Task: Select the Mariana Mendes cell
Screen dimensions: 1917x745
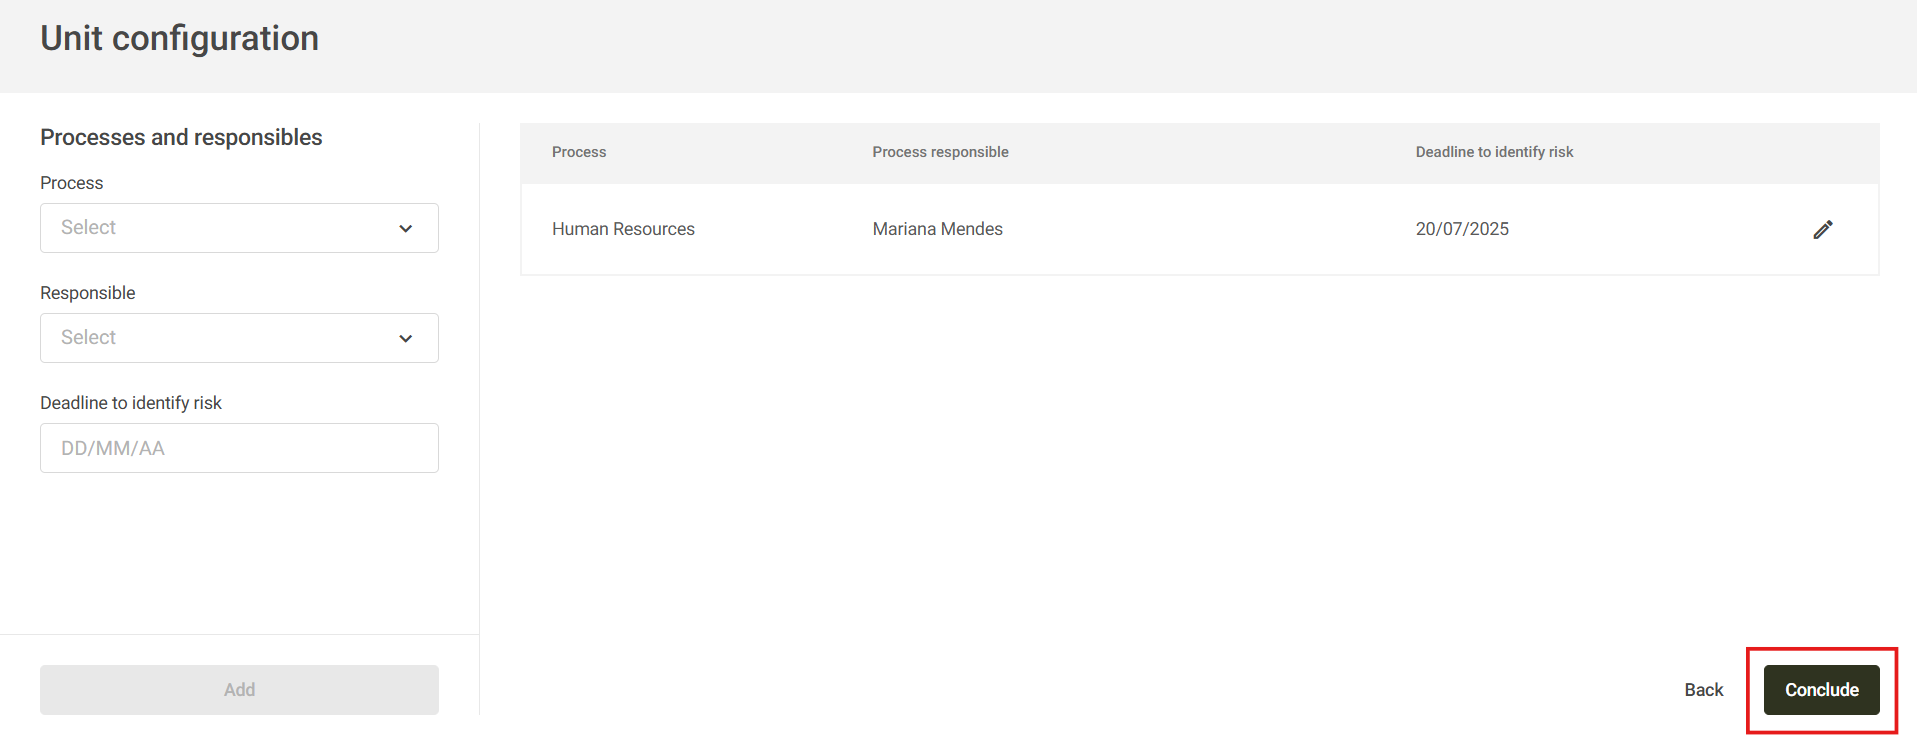Action: [x=937, y=229]
